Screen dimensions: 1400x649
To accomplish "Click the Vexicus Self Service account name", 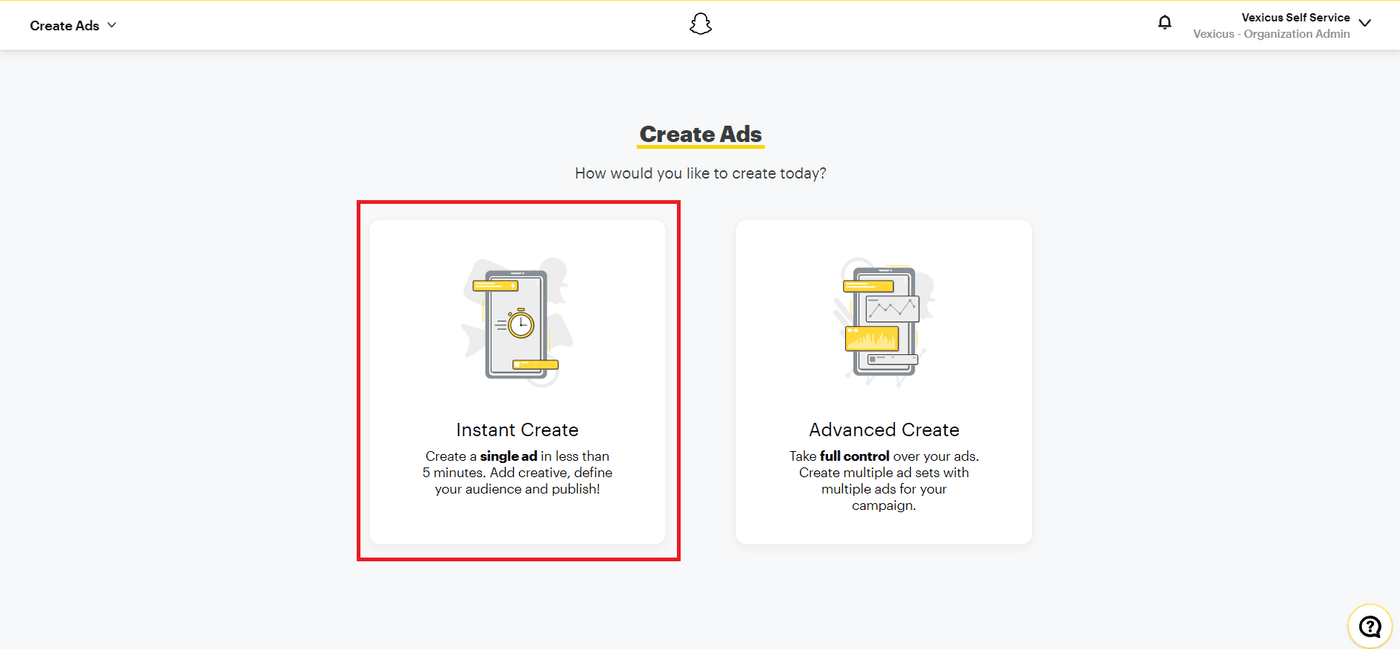I will tap(1297, 17).
